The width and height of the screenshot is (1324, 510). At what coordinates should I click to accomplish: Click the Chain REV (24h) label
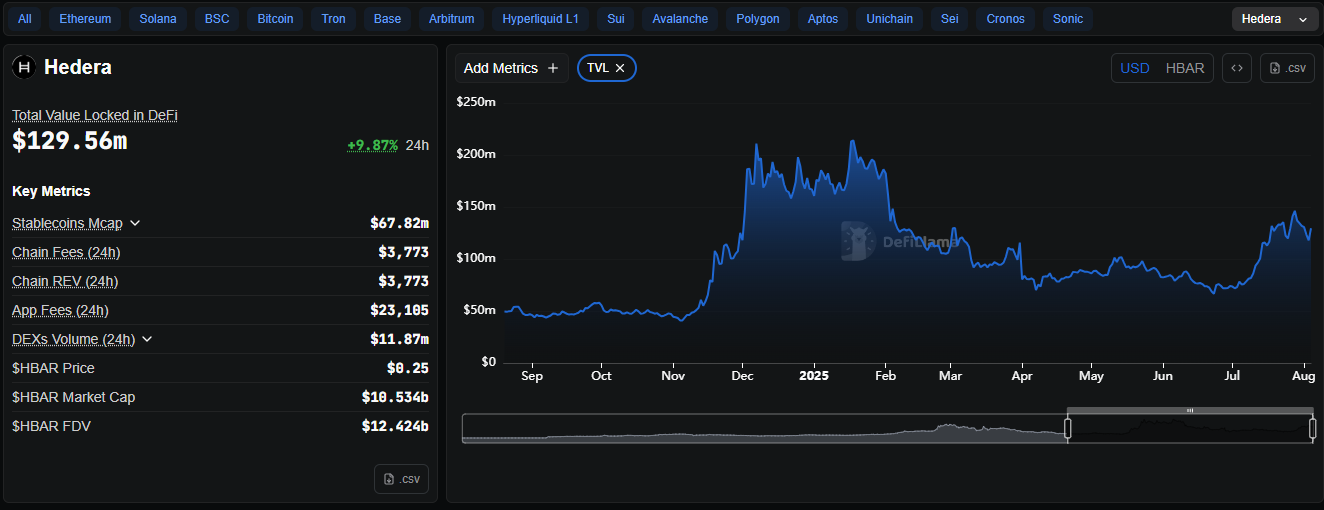click(x=65, y=281)
